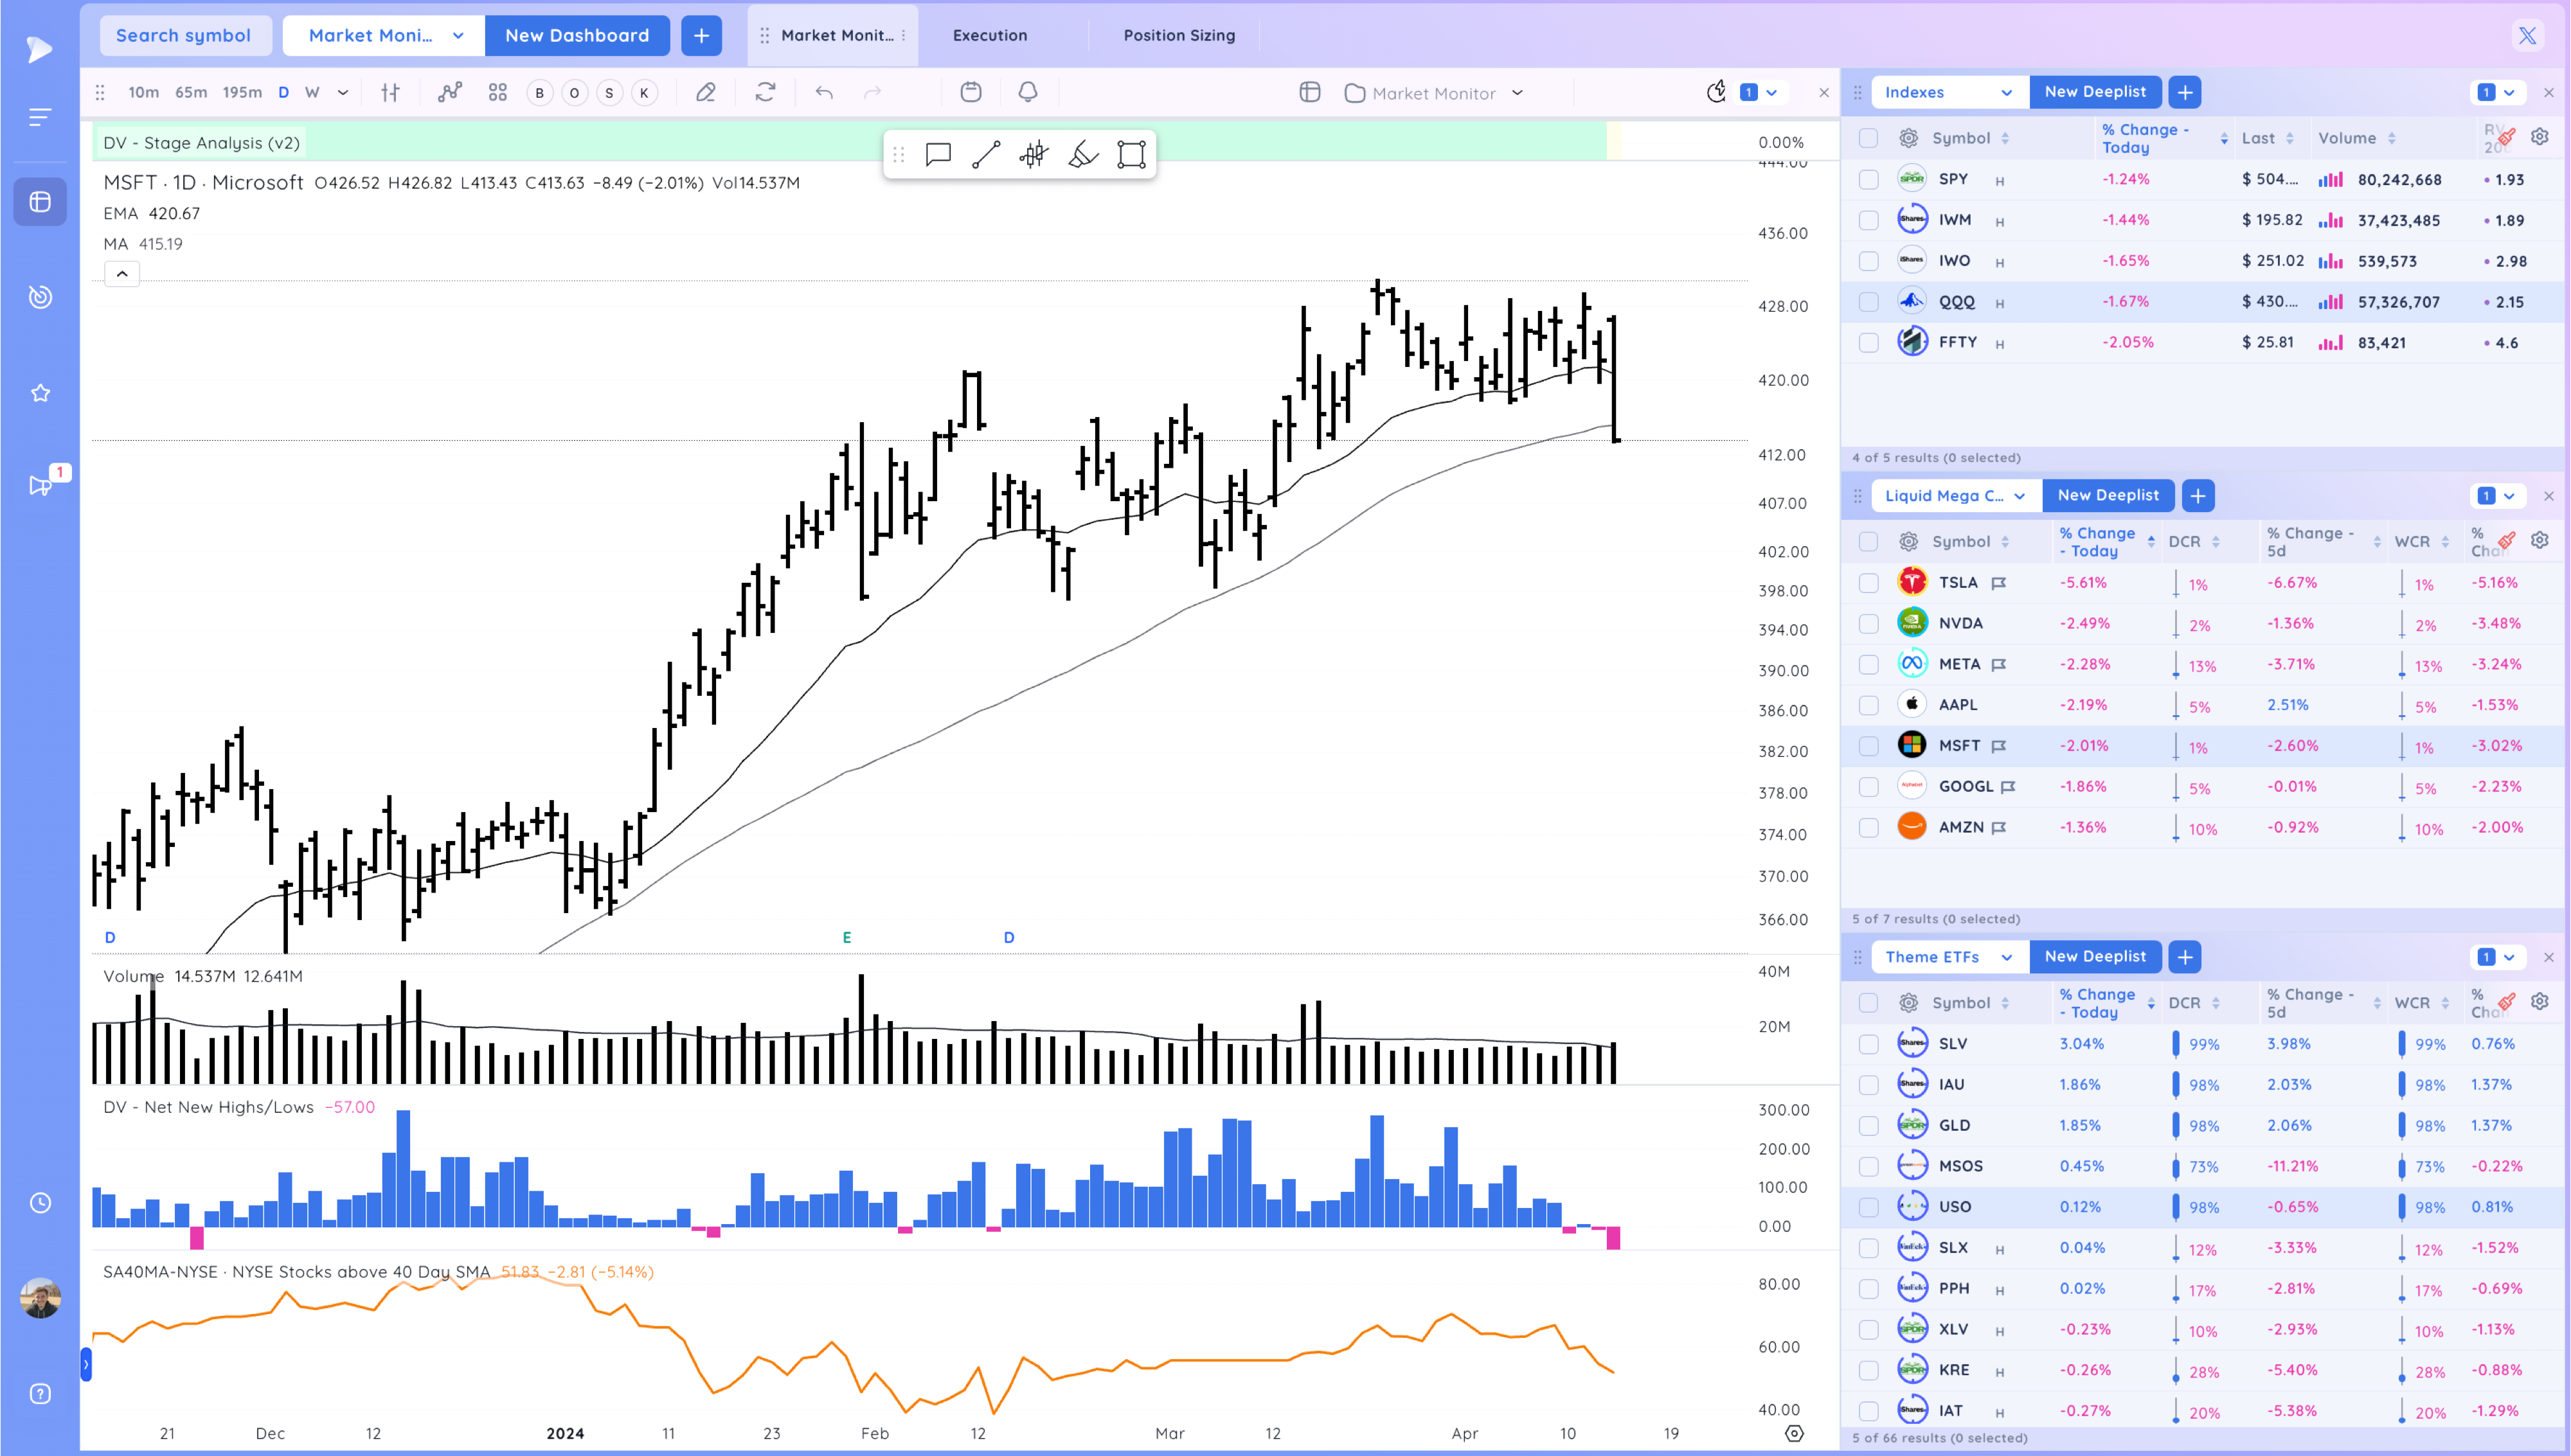
Task: Select the trend line drawing tool
Action: point(986,155)
